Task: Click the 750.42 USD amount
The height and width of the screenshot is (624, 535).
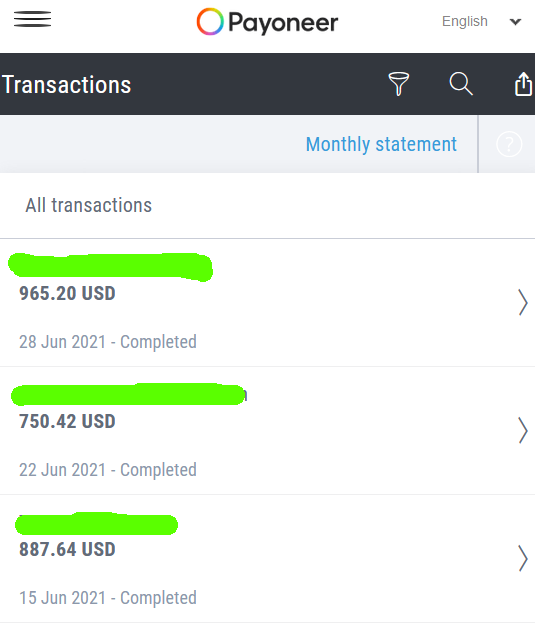Action: 67,421
